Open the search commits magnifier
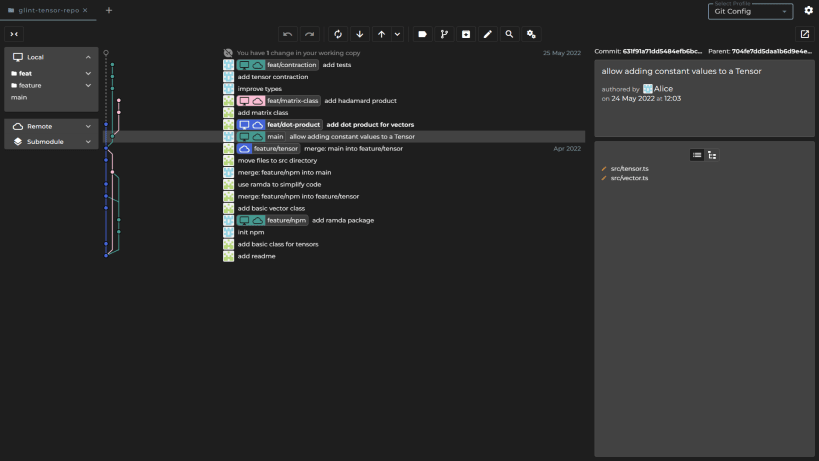This screenshot has width=819, height=461. point(509,34)
